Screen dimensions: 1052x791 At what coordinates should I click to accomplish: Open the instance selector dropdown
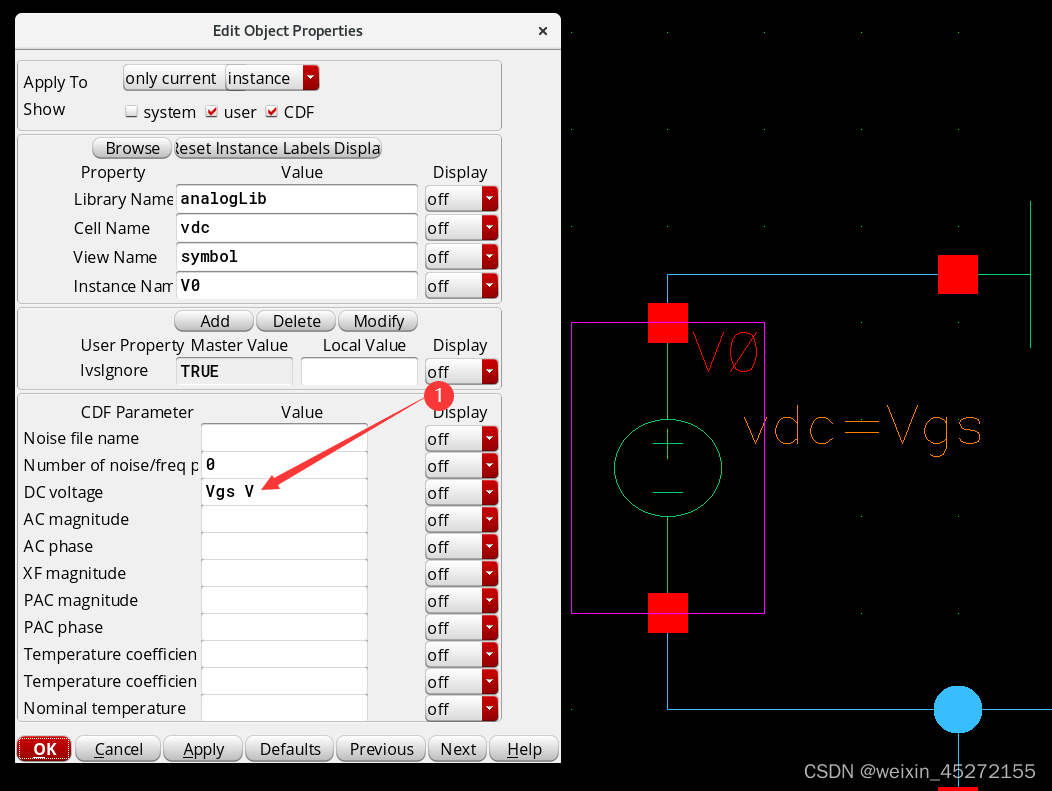point(312,78)
